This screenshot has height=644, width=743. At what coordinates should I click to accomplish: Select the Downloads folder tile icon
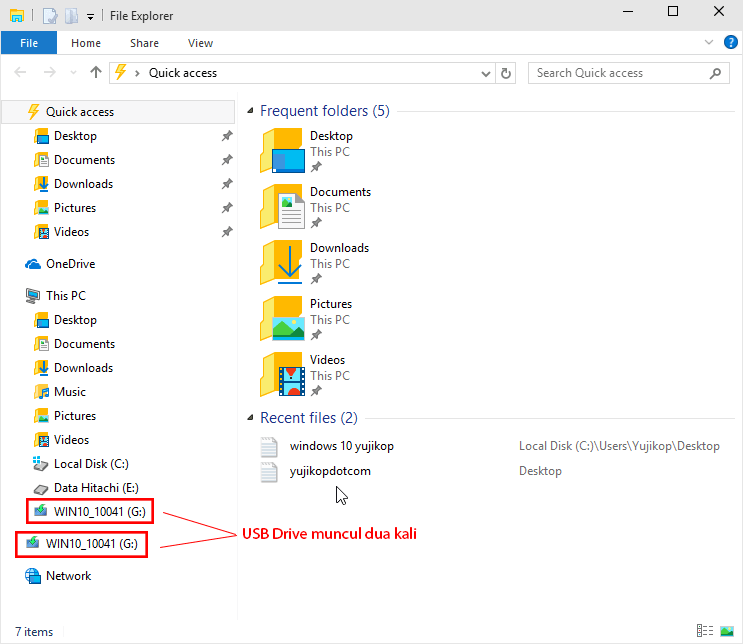coord(282,263)
